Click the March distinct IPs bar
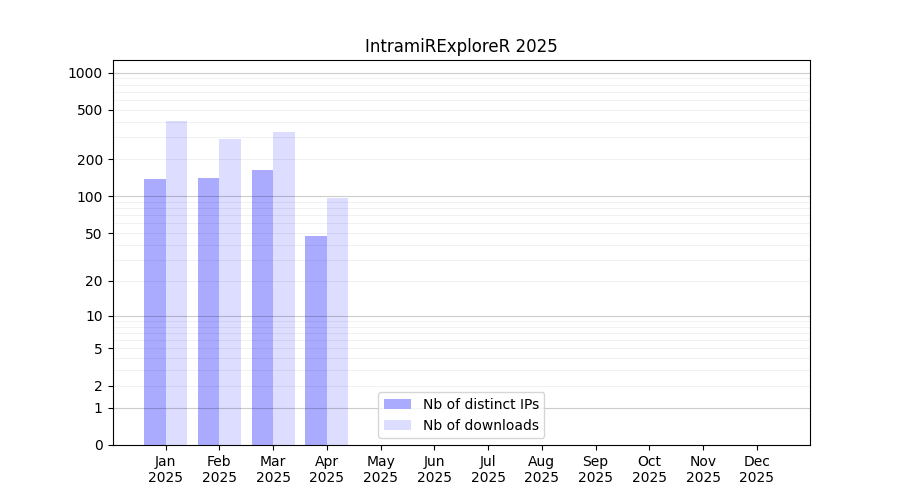 [262, 307]
